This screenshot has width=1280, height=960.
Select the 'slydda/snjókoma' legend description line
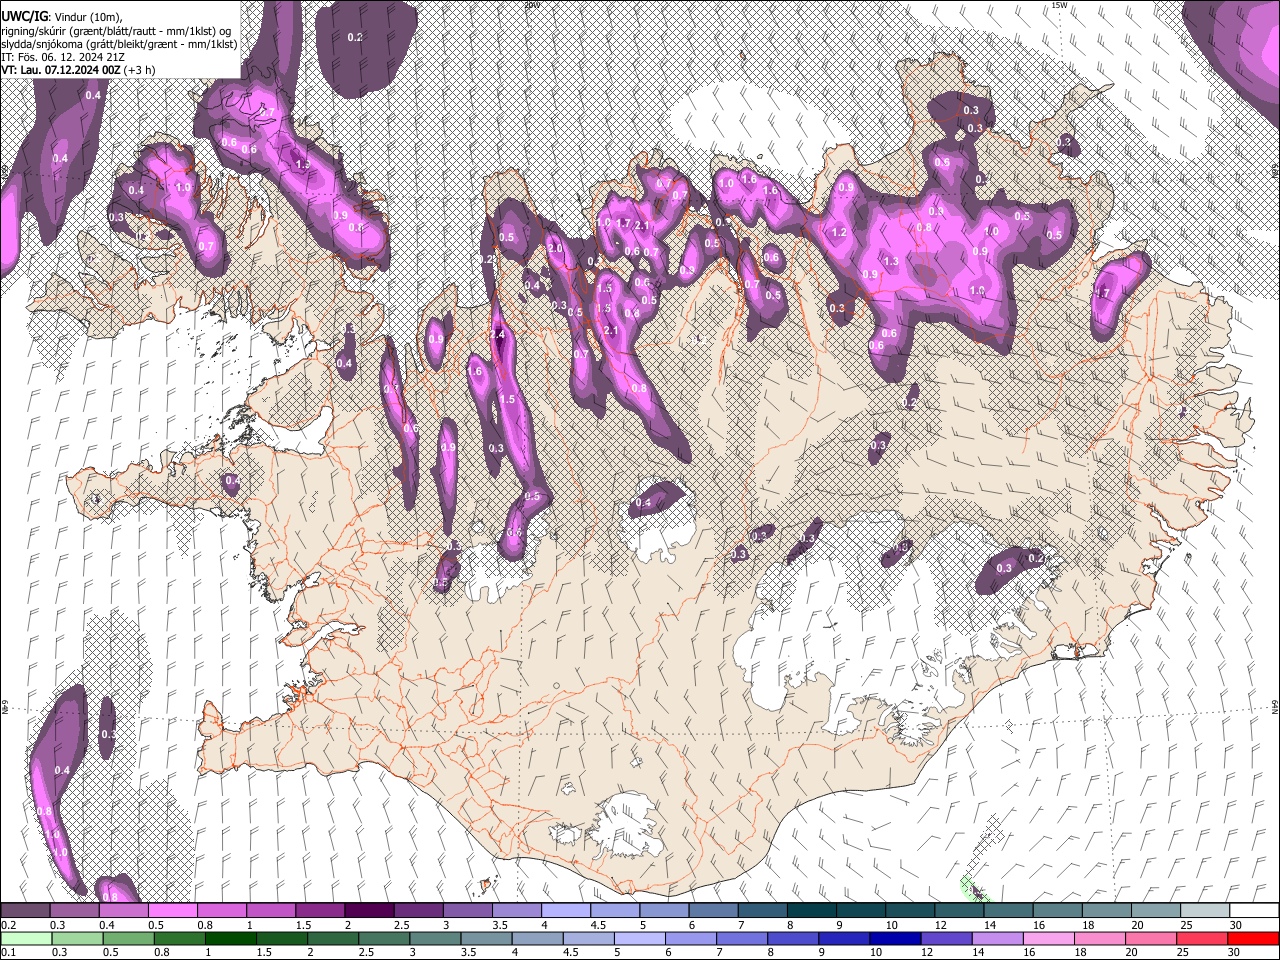[x=119, y=44]
